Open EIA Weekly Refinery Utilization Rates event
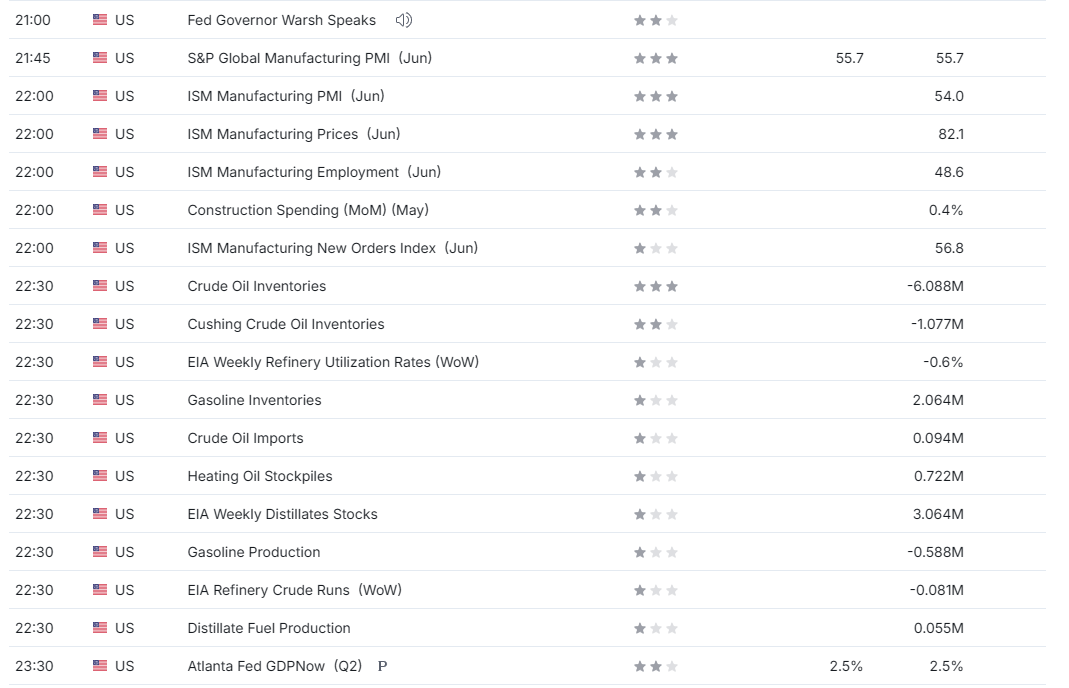This screenshot has height=688, width=1069. click(x=333, y=362)
